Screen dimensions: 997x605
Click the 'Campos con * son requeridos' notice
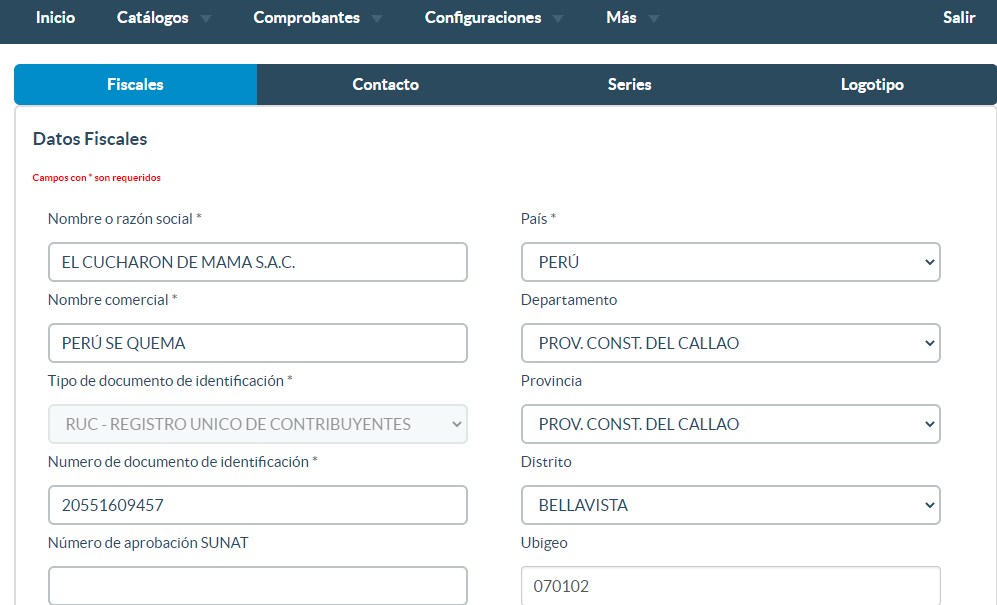click(97, 177)
